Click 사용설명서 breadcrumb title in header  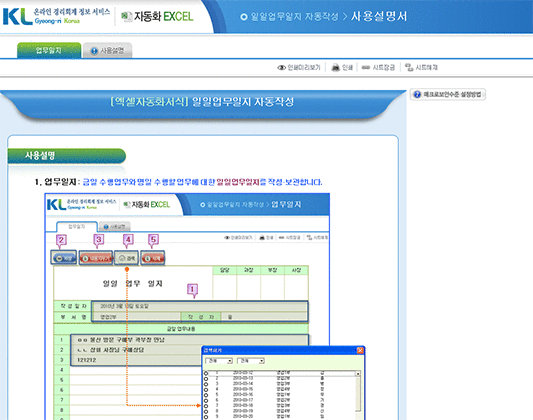coord(379,16)
